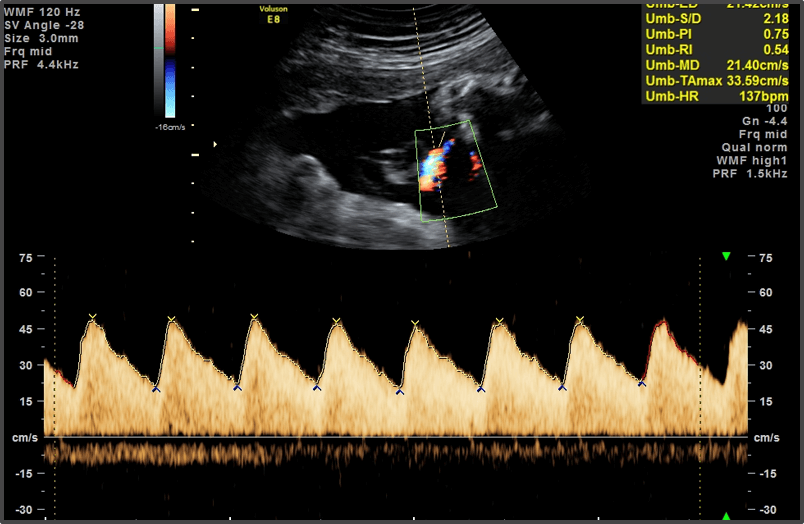Select the Gn -4.4 gain readout
This screenshot has height=524, width=804.
[764, 121]
